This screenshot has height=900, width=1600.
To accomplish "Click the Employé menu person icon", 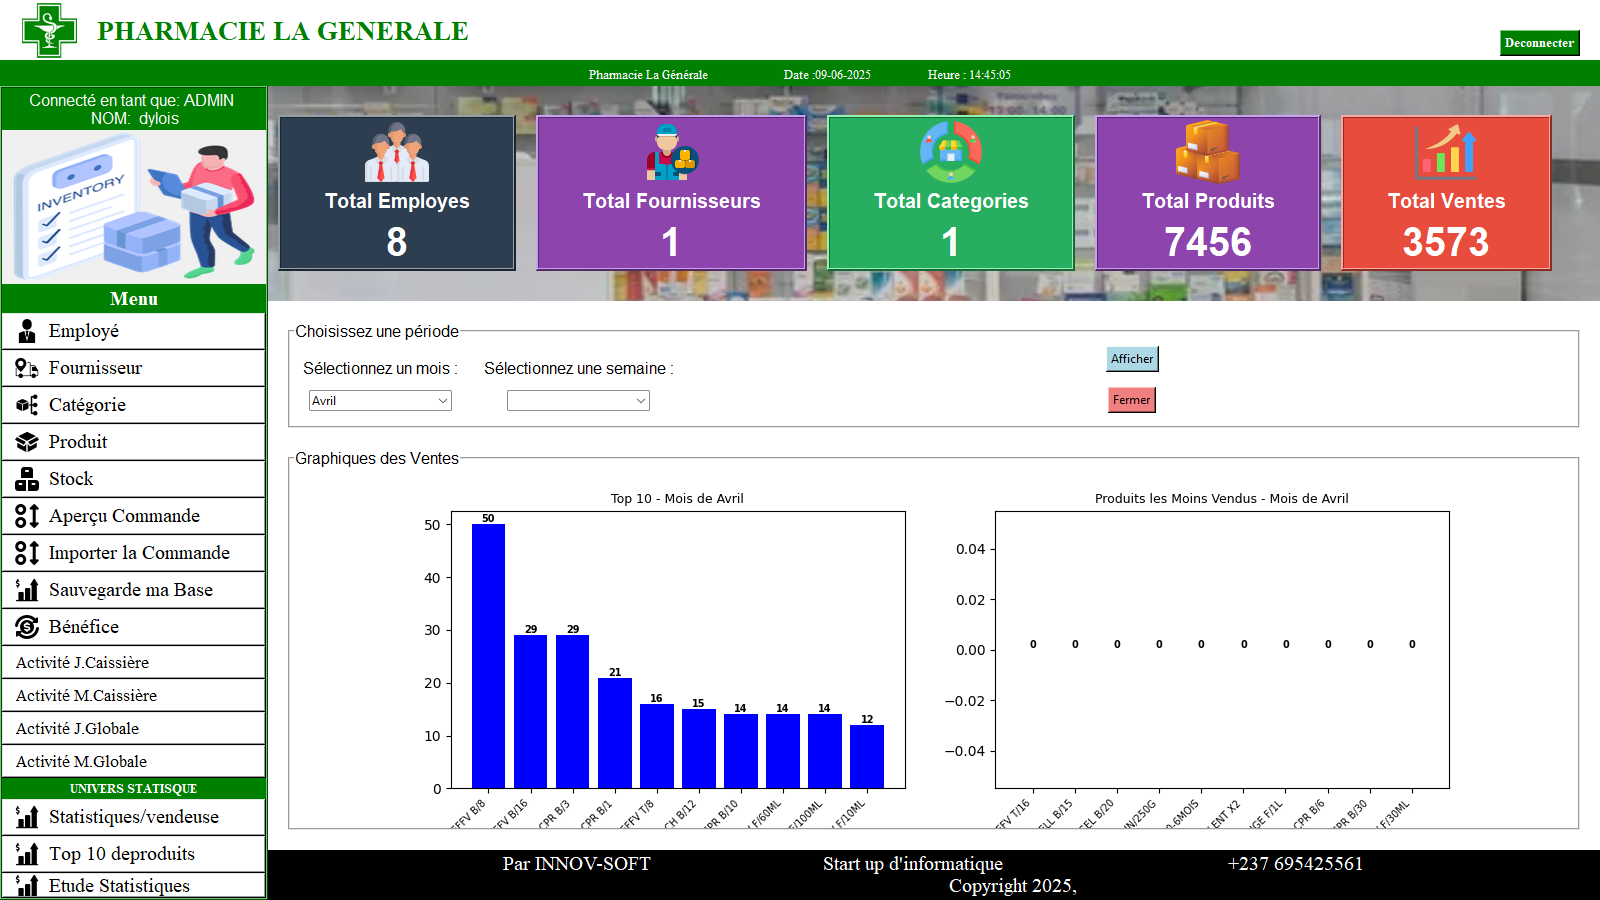I will [27, 332].
